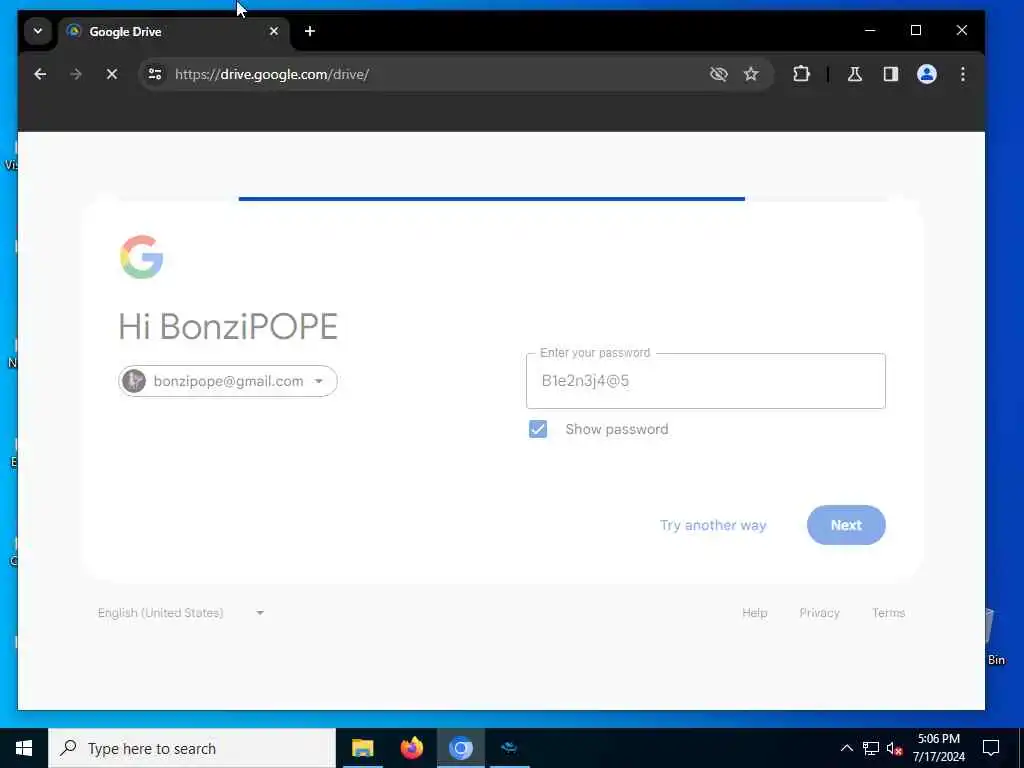Open the tab search dropdown arrow
1024x768 pixels.
[x=38, y=31]
